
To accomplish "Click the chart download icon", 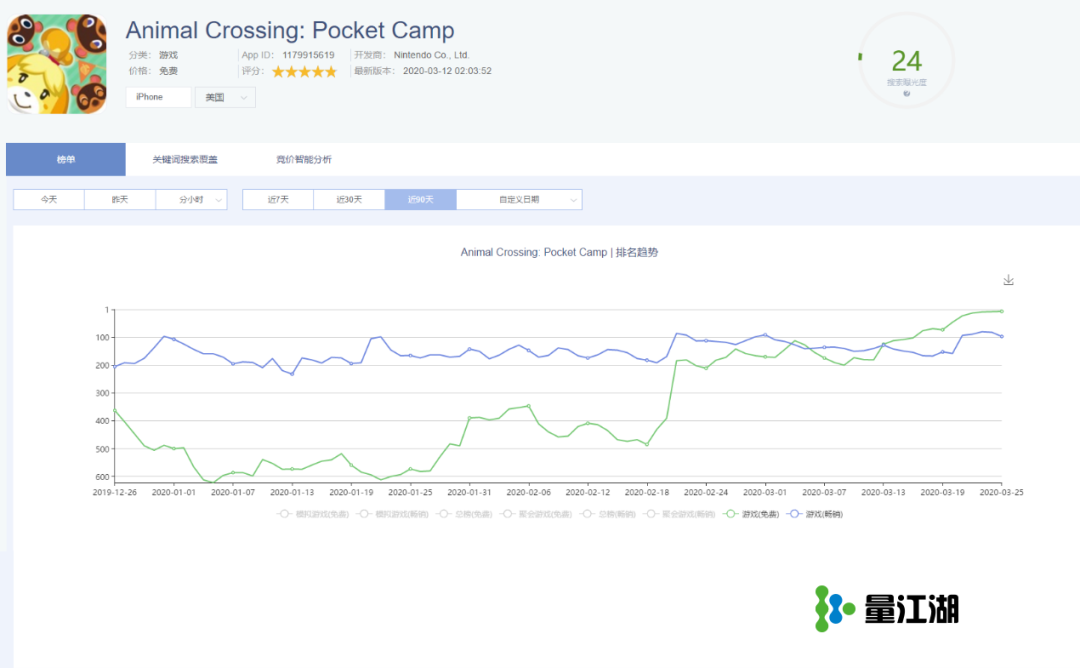I will coord(1008,281).
